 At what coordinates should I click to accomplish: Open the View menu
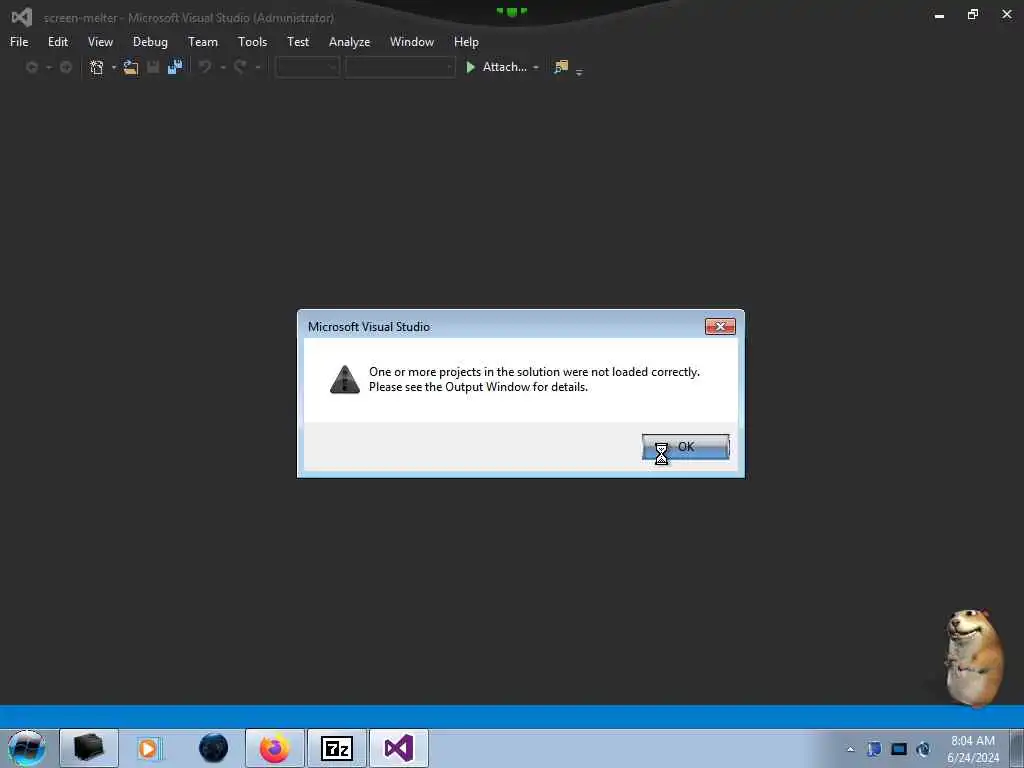100,42
